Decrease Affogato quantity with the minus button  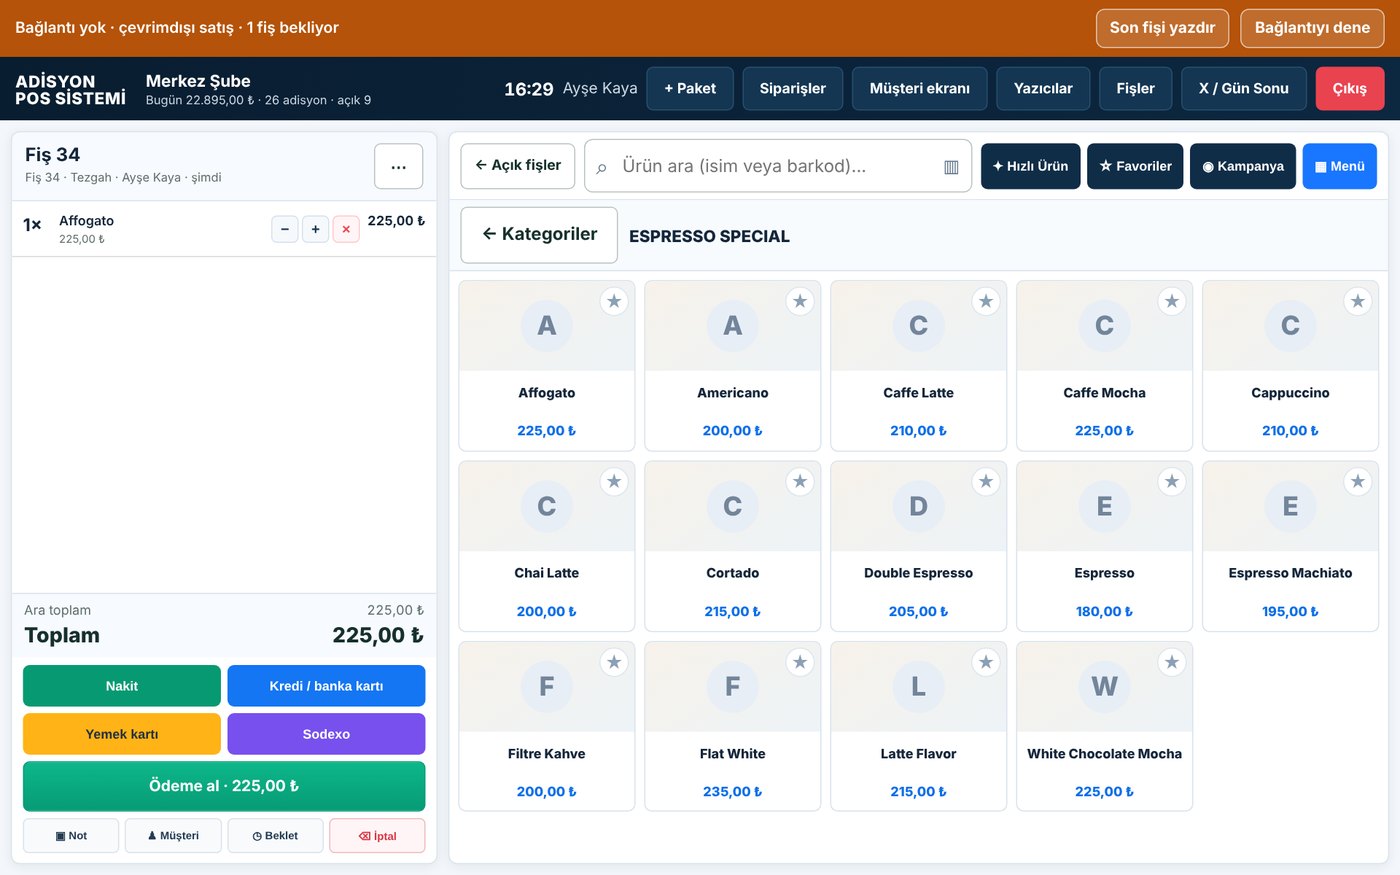[285, 229]
